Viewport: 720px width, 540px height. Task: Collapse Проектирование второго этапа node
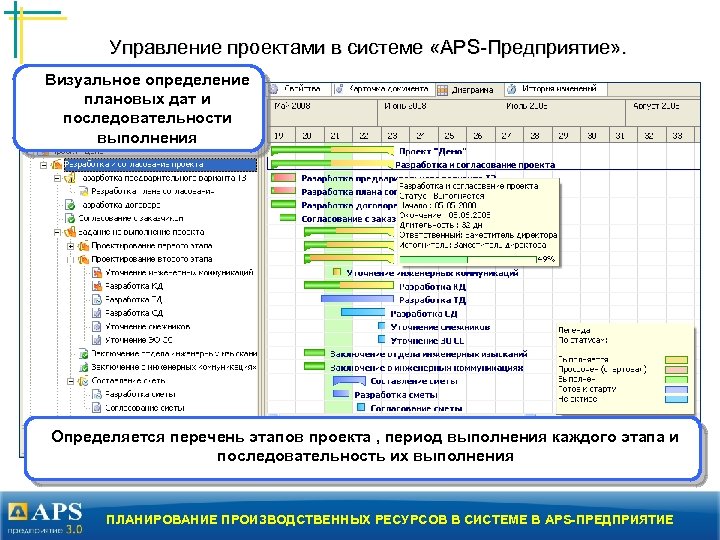(x=71, y=259)
